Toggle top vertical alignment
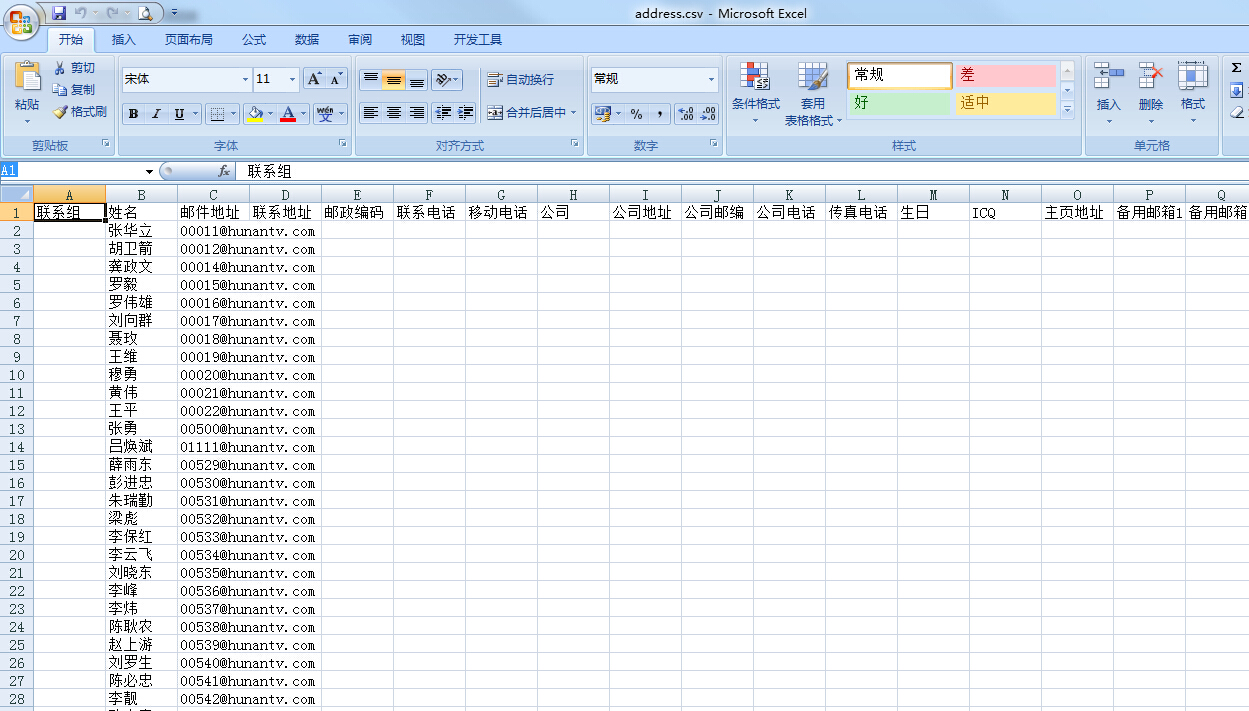 (x=370, y=79)
